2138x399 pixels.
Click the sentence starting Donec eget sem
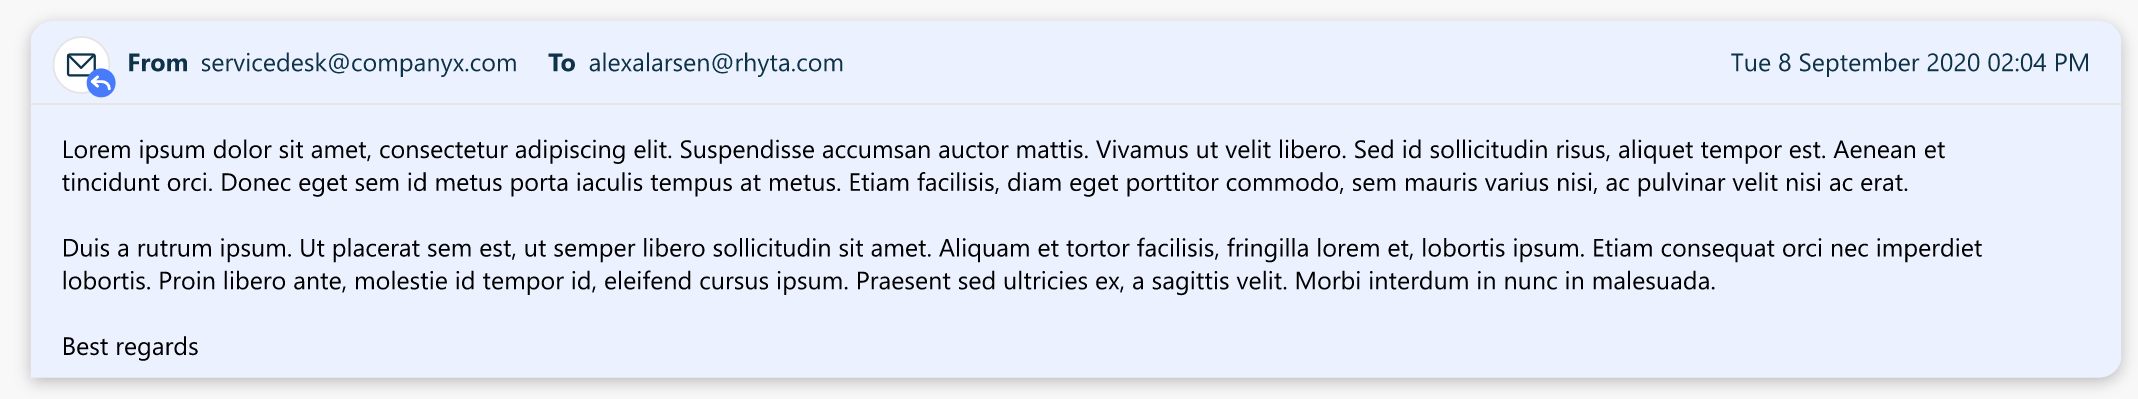531,183
